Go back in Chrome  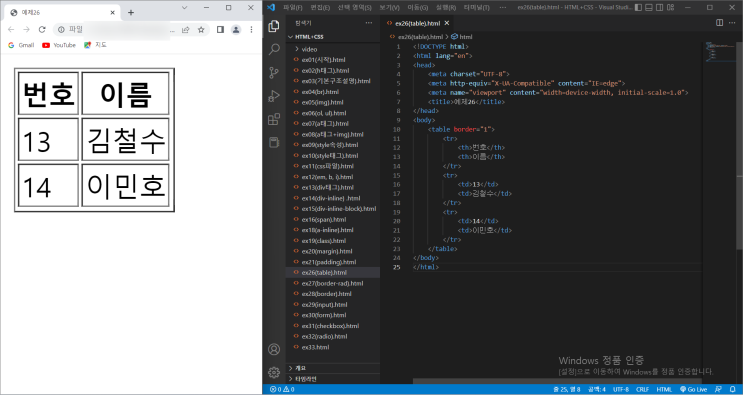click(x=11, y=29)
